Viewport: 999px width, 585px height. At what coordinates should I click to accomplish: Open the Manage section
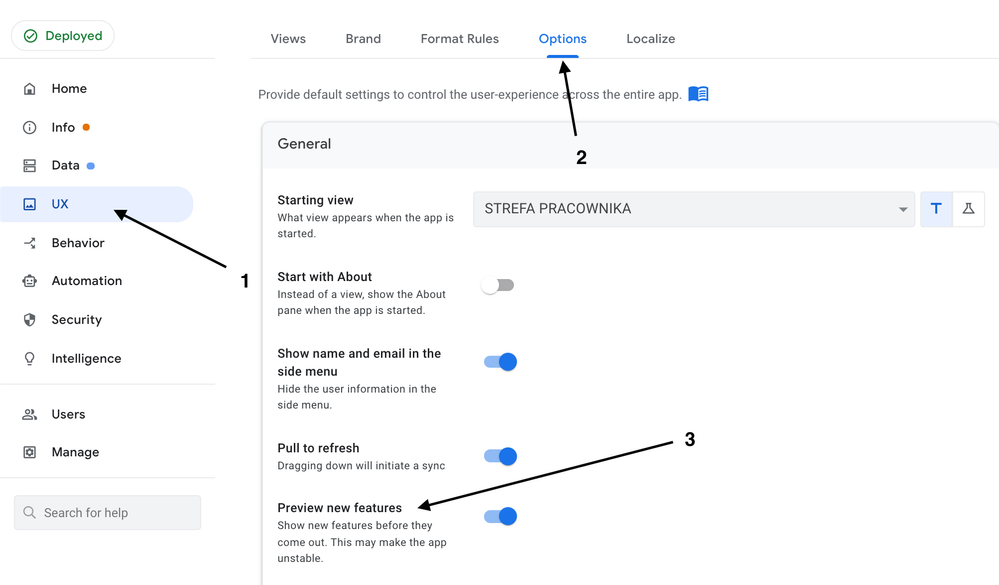[75, 452]
